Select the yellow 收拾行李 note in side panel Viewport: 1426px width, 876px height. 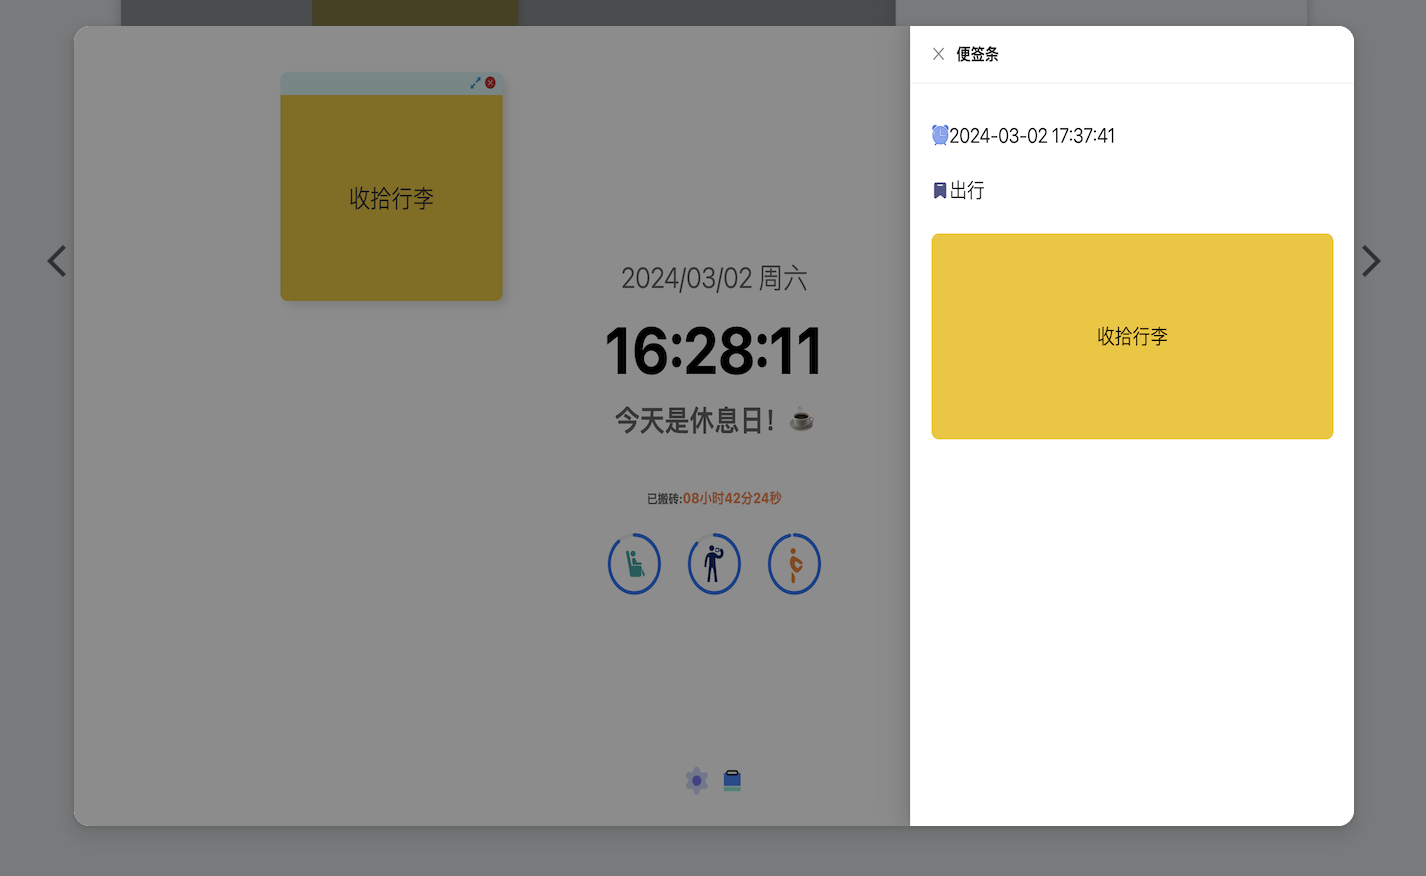click(1132, 336)
